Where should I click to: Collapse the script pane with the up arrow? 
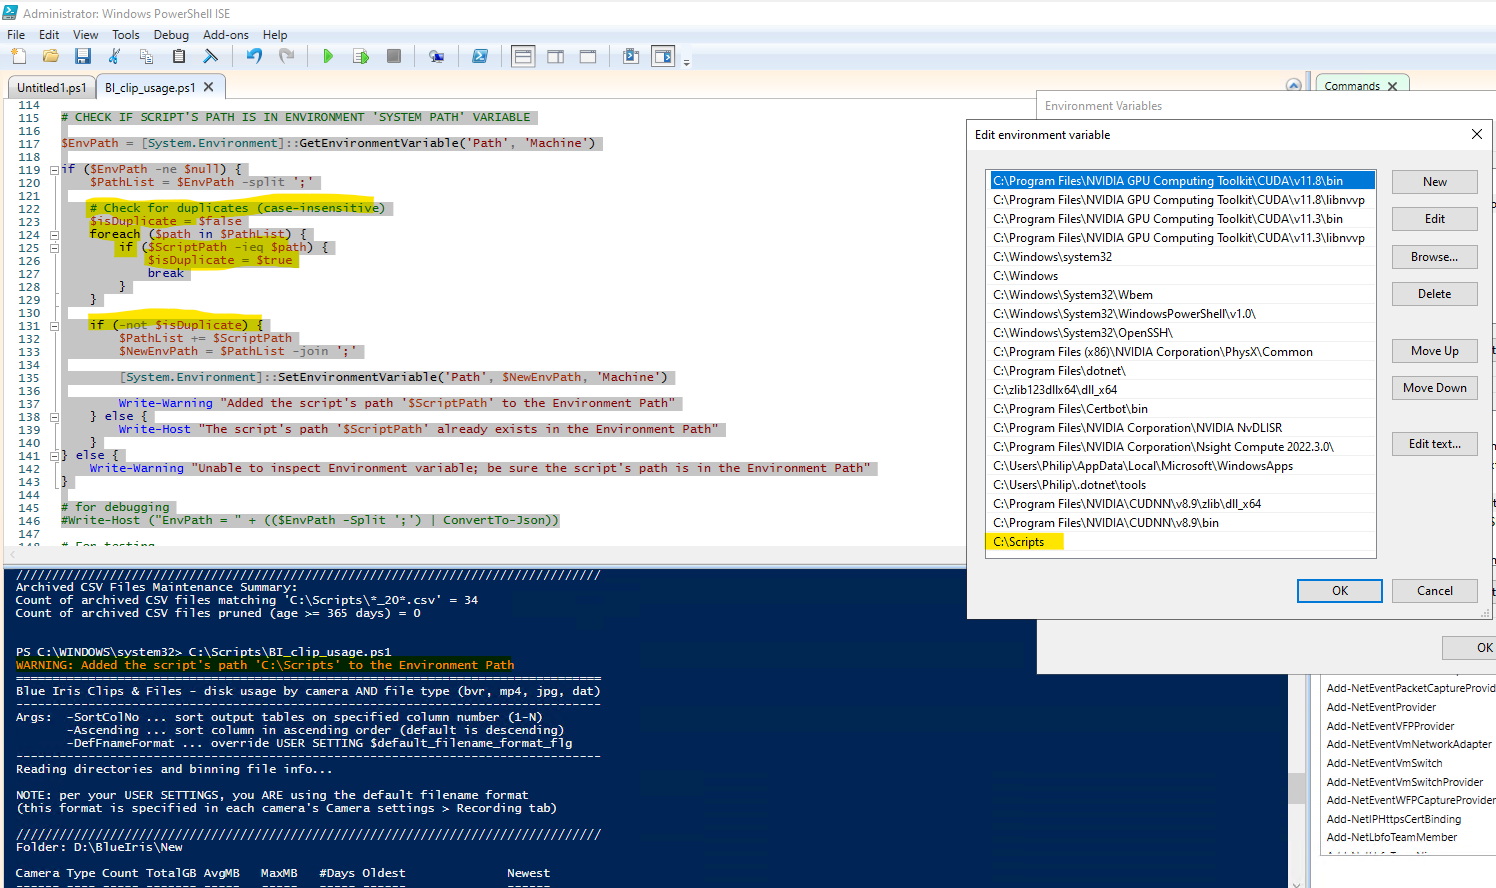pyautogui.click(x=1294, y=86)
